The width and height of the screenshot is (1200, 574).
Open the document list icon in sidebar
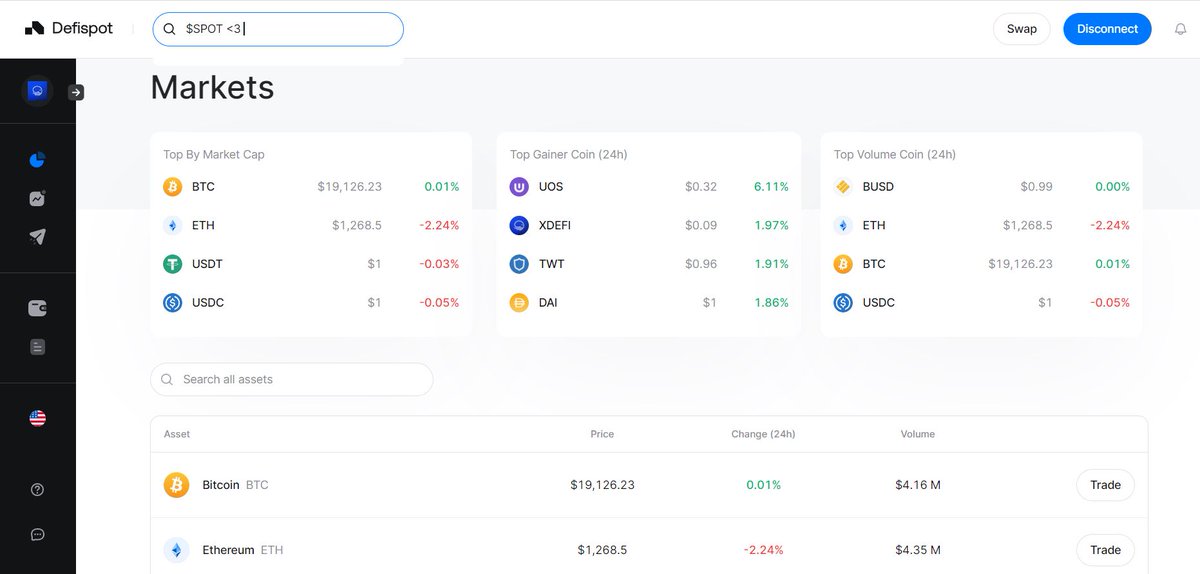pos(37,347)
